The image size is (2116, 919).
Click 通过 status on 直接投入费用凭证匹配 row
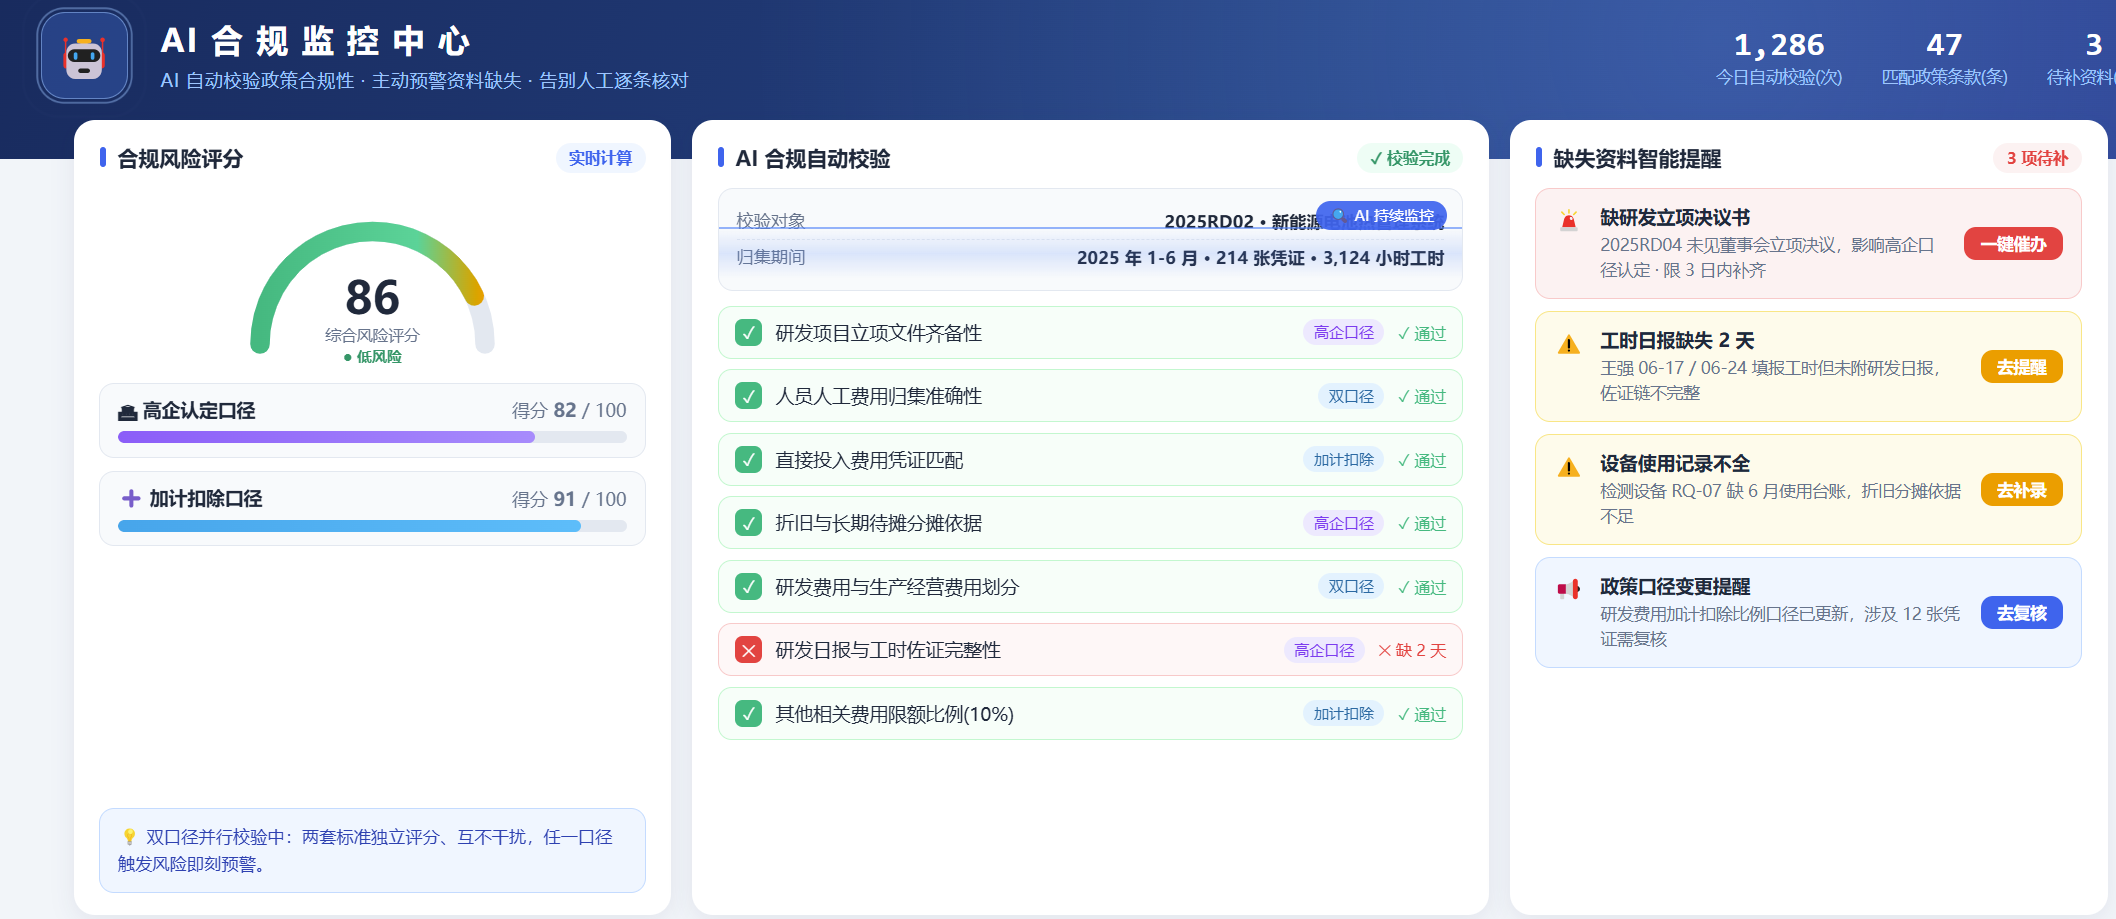point(1422,460)
